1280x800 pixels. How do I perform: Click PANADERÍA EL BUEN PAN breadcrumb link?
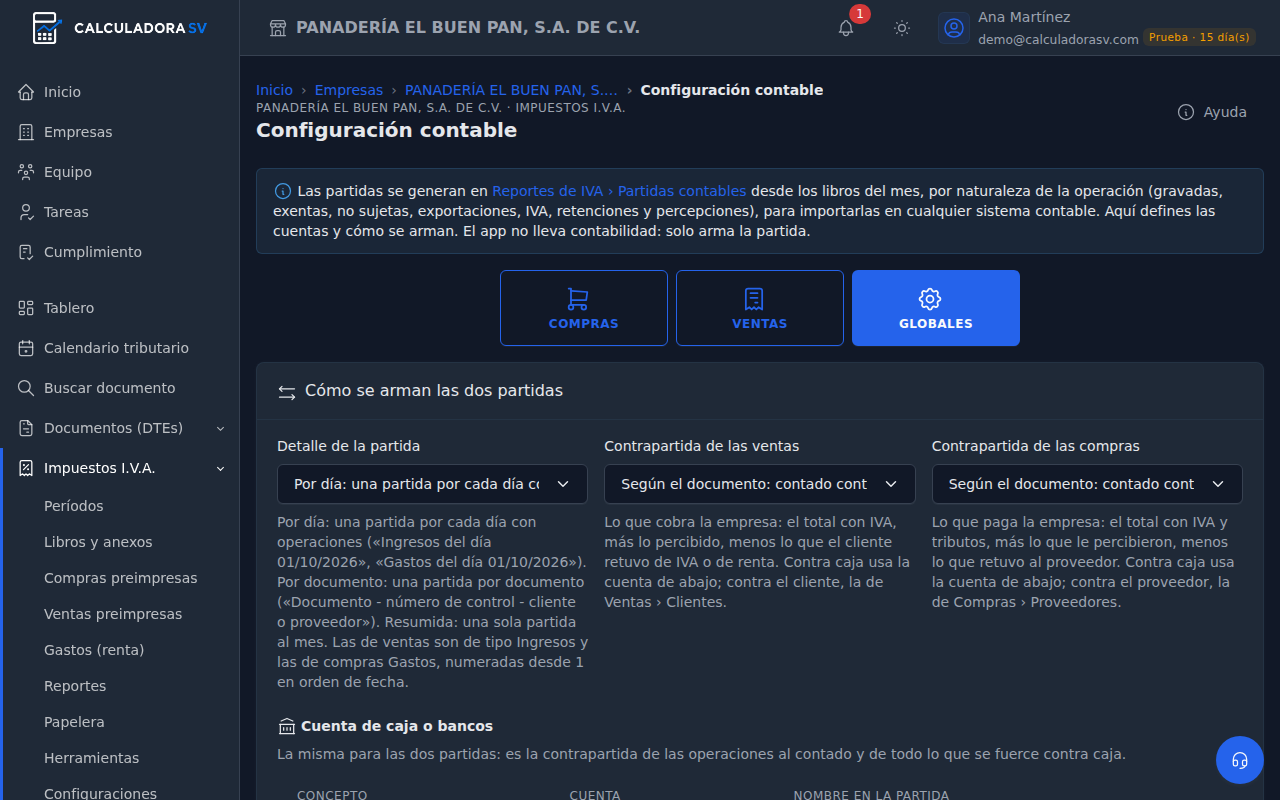(x=511, y=90)
